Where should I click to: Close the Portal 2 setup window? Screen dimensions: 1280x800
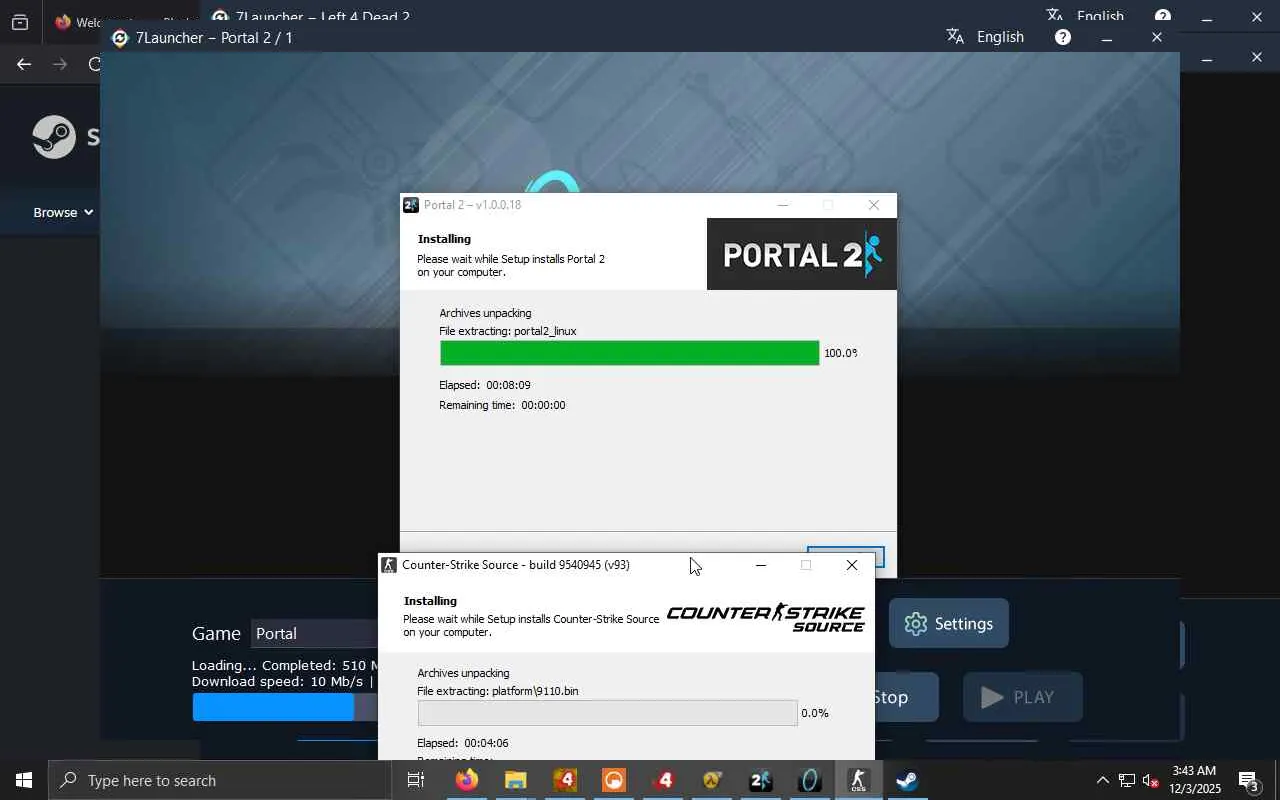coord(874,205)
